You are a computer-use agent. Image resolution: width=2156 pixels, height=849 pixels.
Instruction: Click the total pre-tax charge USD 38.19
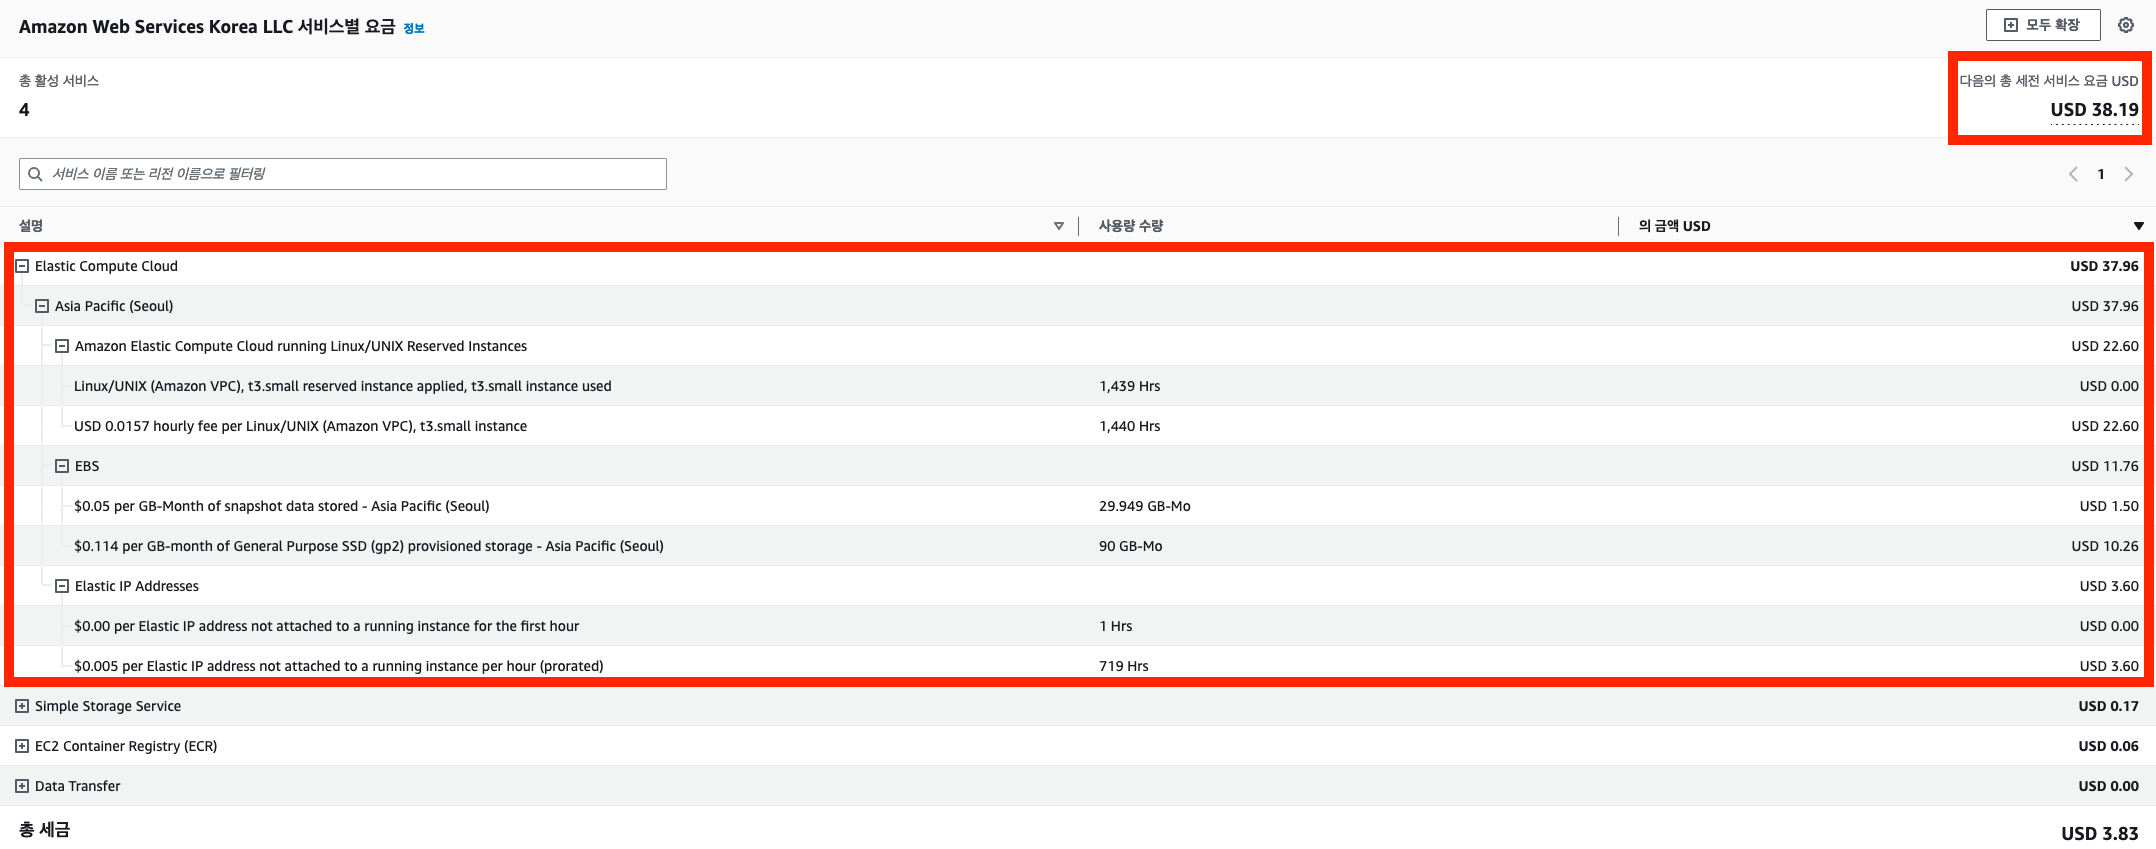[2094, 110]
